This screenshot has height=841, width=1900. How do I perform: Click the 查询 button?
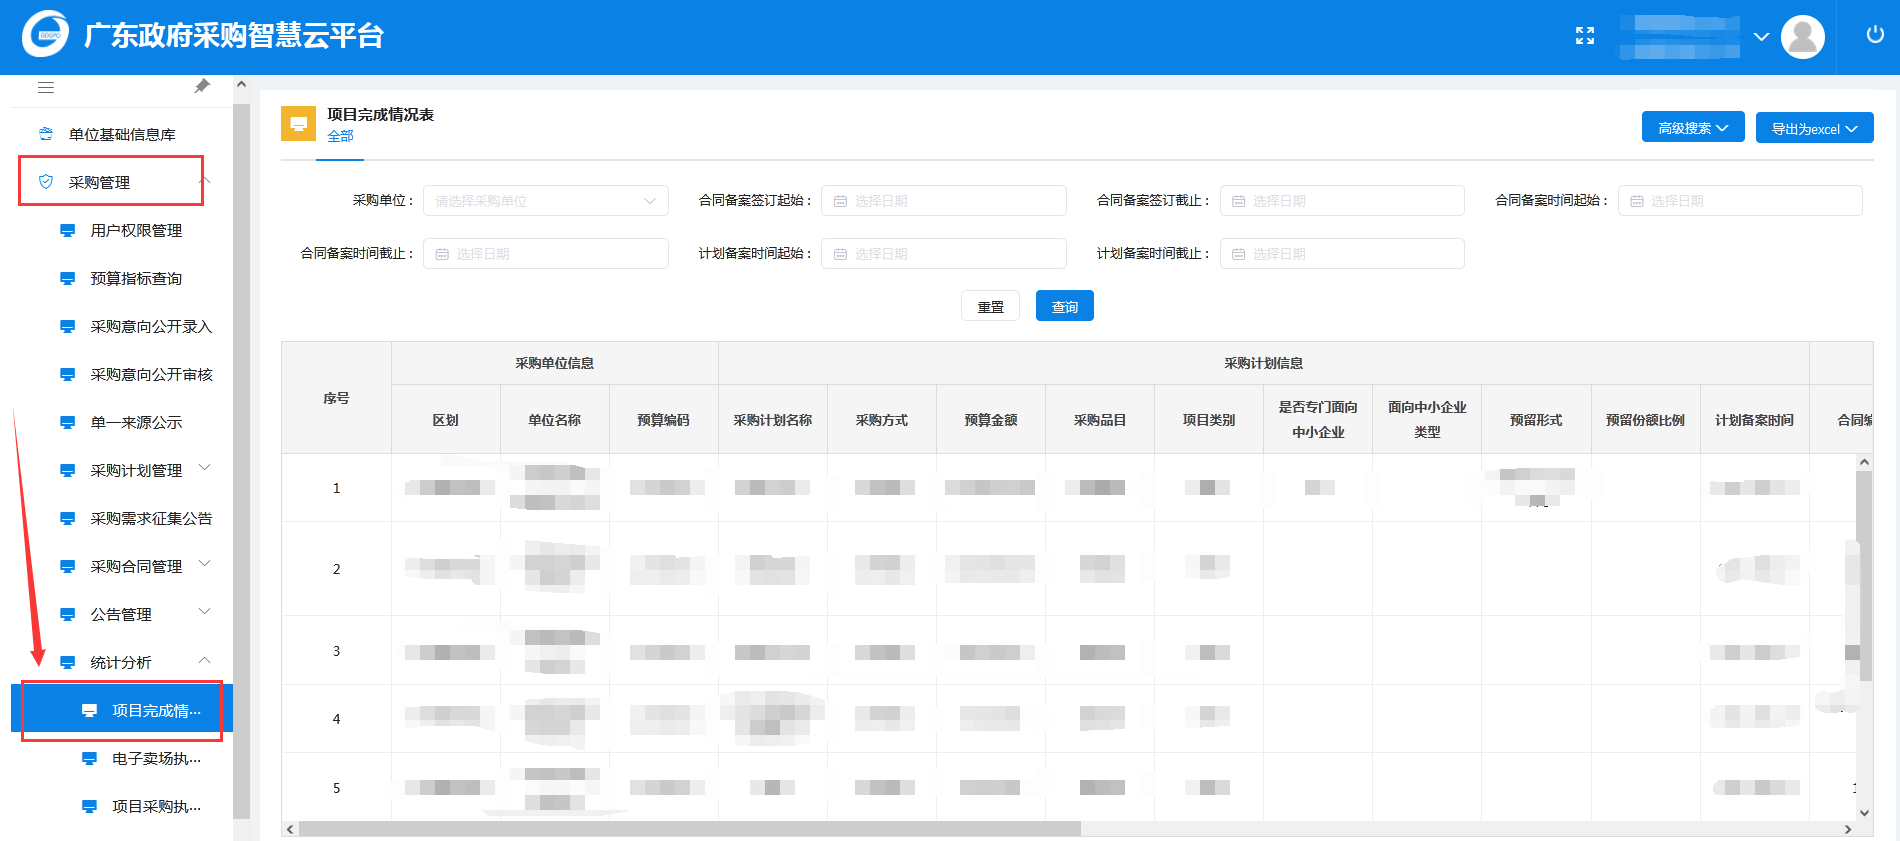tap(1065, 306)
